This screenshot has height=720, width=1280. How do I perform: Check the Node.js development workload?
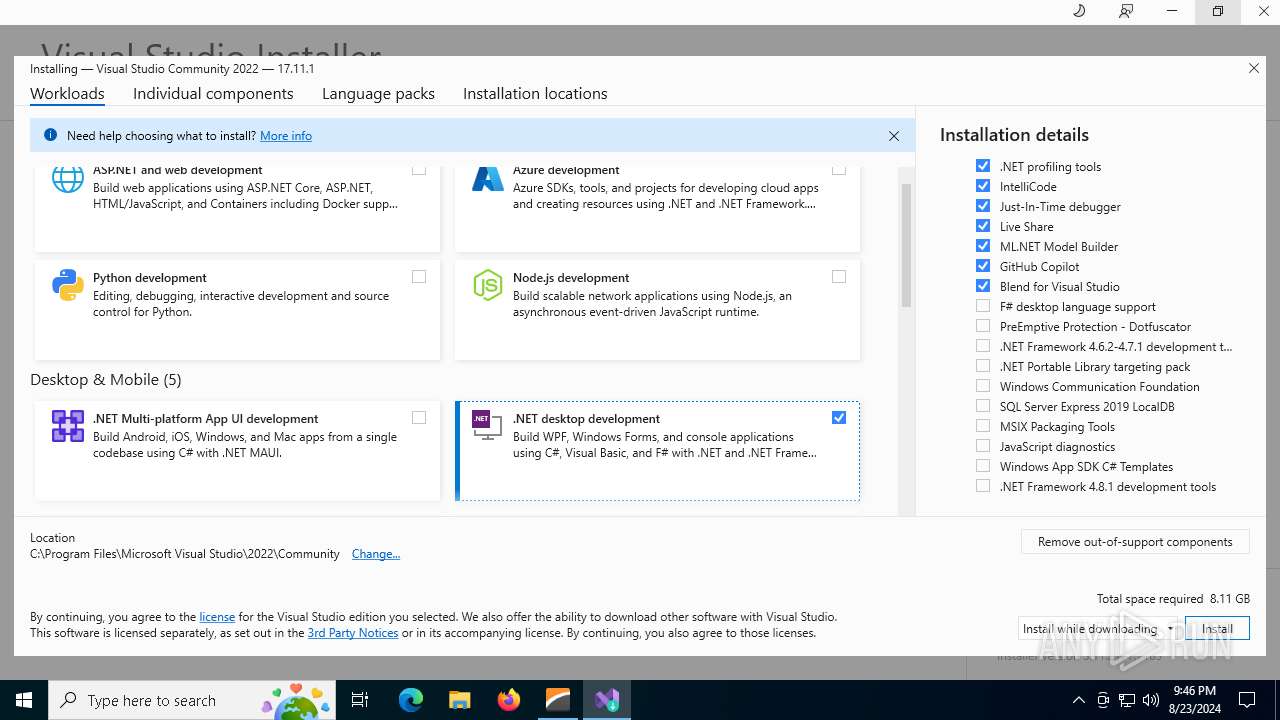pos(839,277)
